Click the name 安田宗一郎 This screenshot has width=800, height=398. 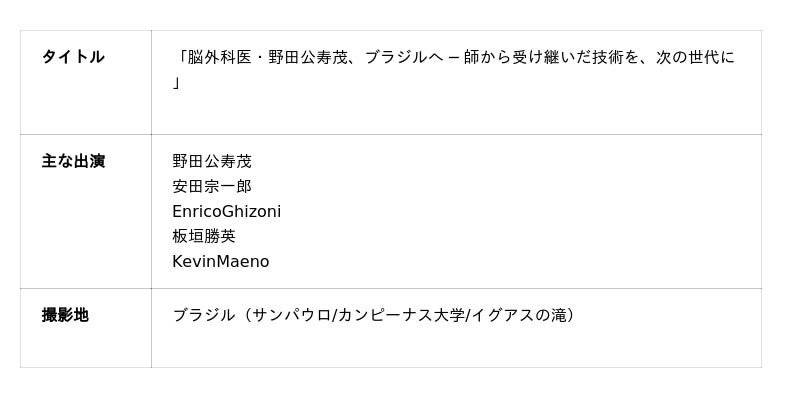pyautogui.click(x=212, y=186)
